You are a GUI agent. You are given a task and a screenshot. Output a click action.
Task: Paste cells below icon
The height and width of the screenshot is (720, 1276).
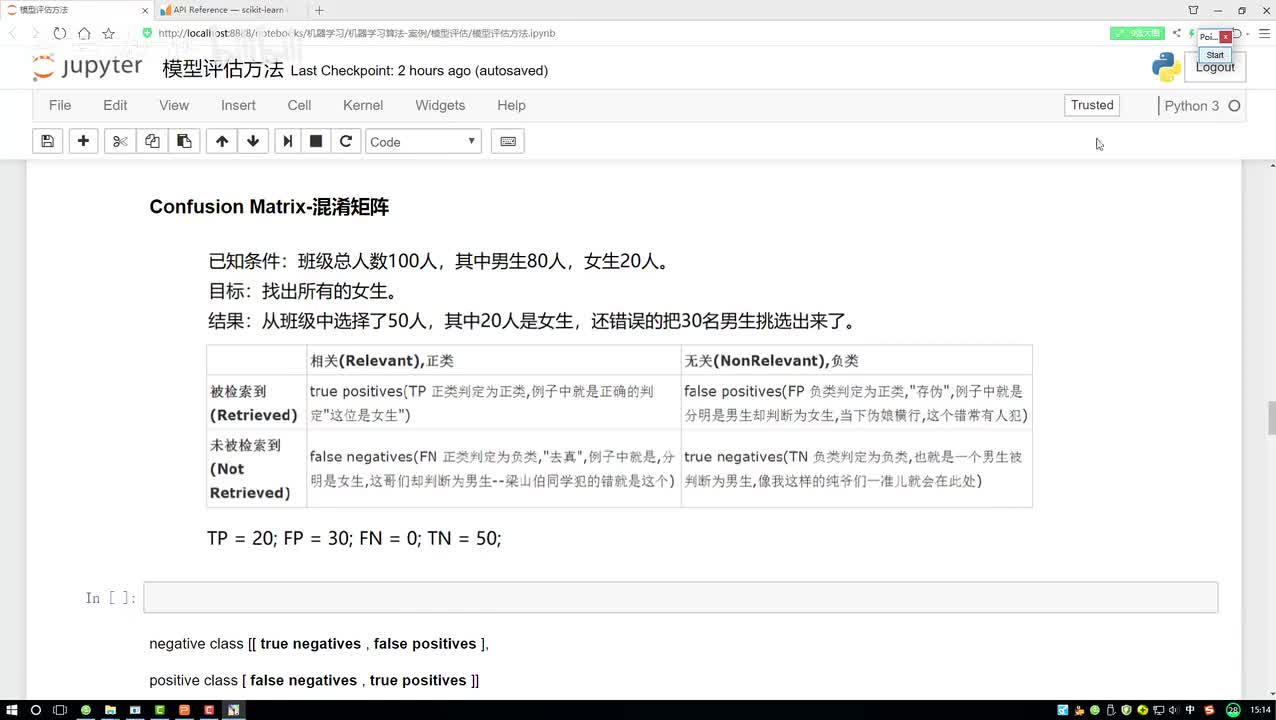(x=184, y=141)
